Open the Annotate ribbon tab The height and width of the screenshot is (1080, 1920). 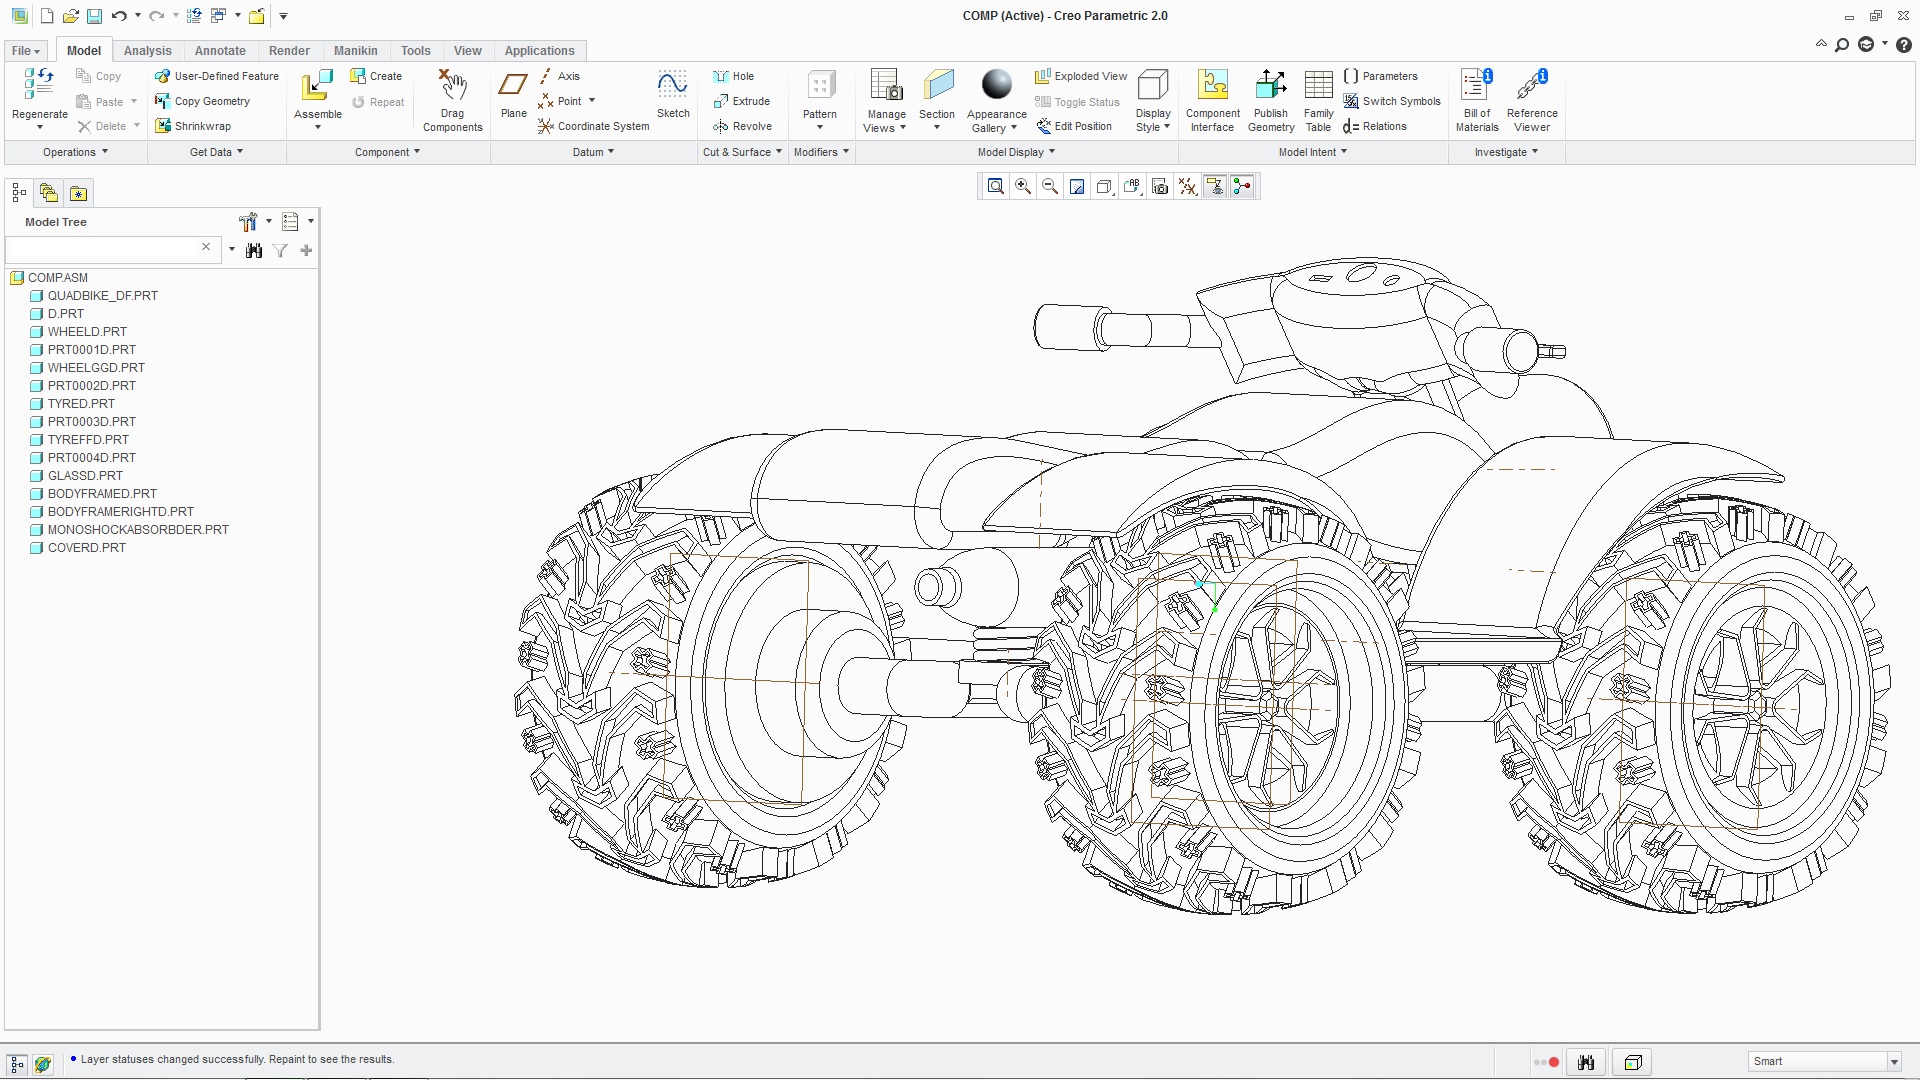220,51
